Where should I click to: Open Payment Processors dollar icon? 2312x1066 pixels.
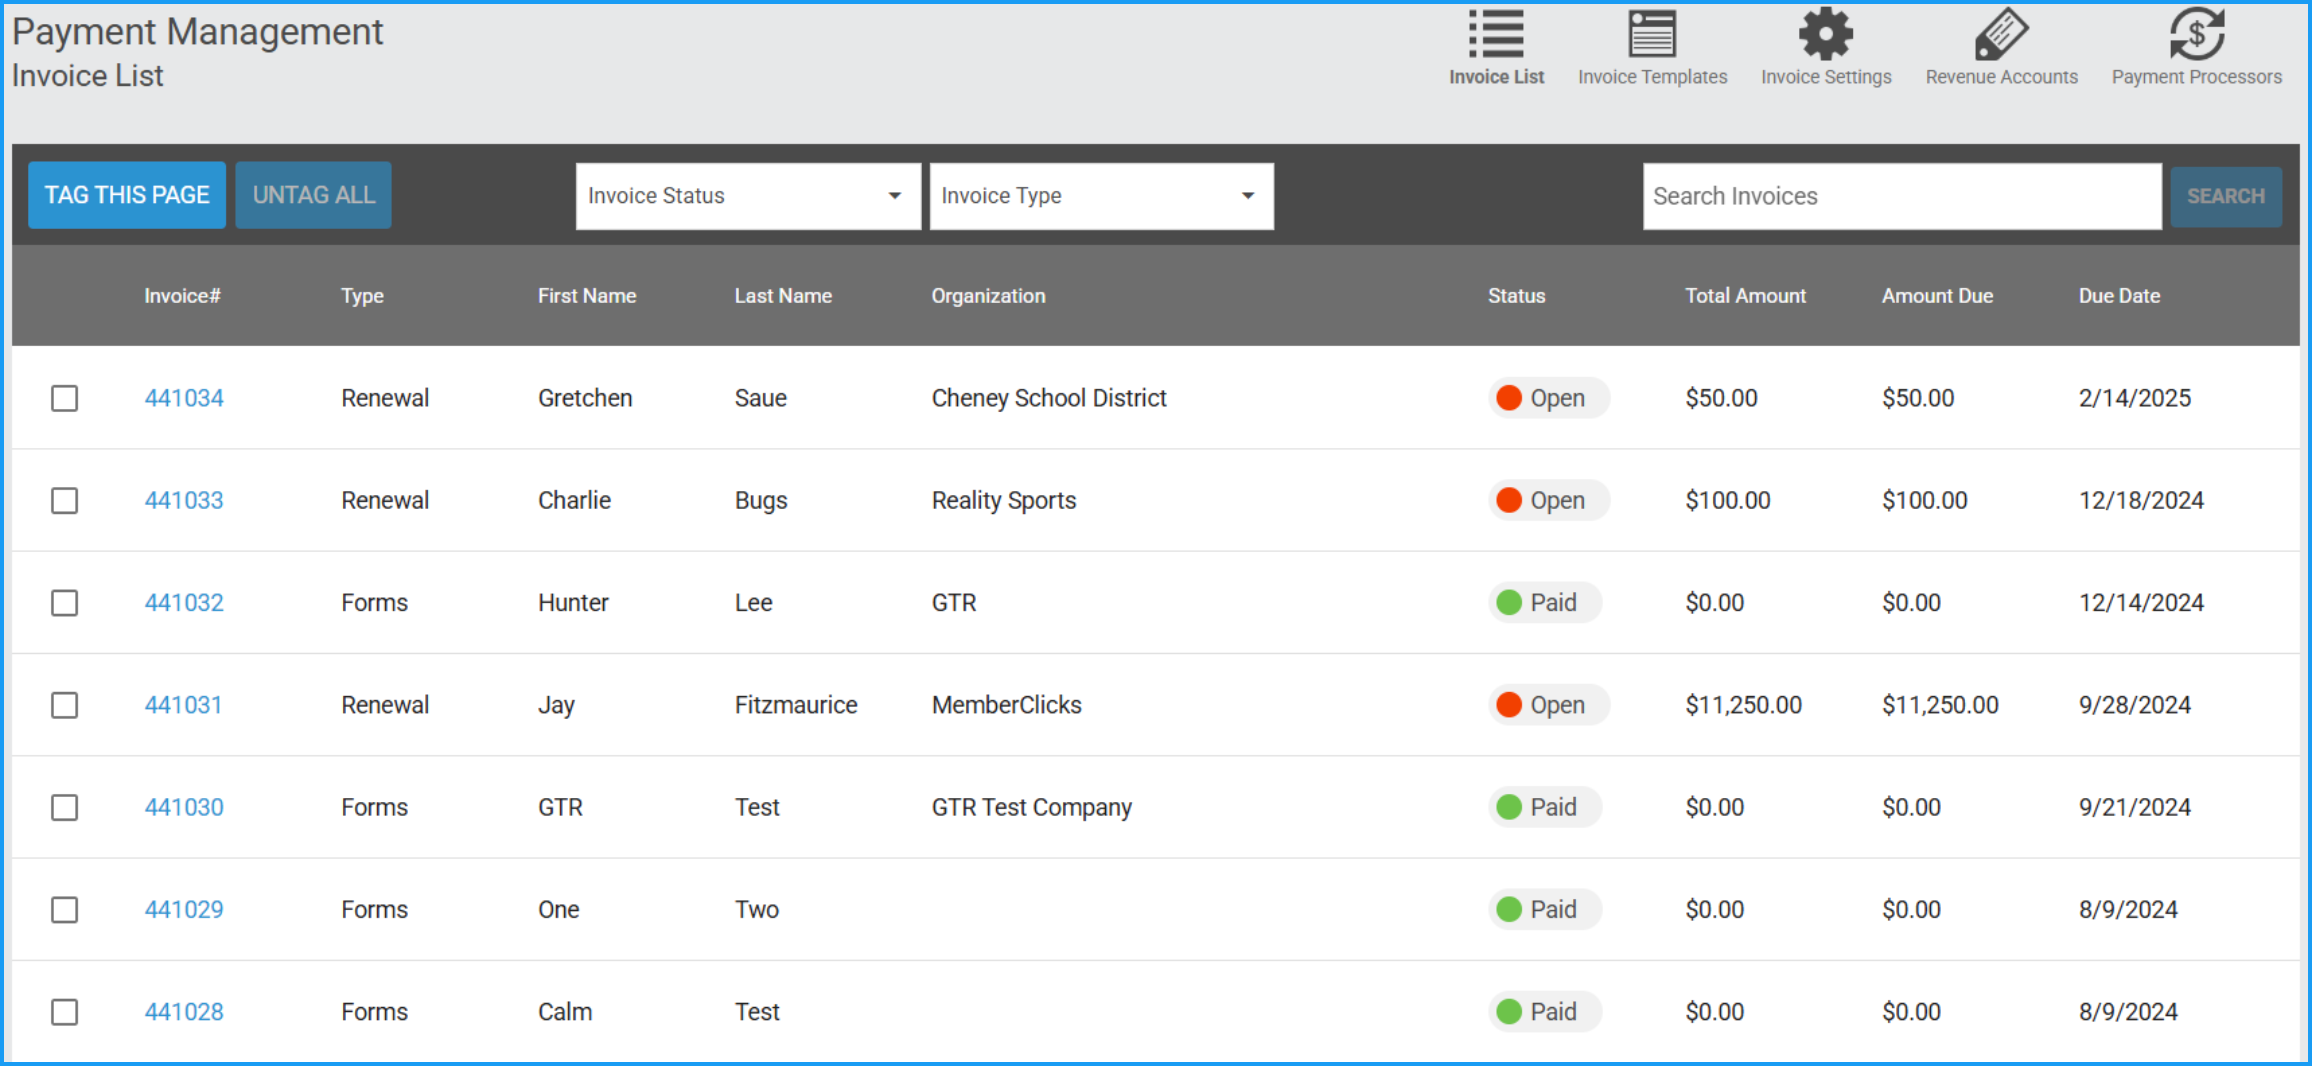point(2196,36)
